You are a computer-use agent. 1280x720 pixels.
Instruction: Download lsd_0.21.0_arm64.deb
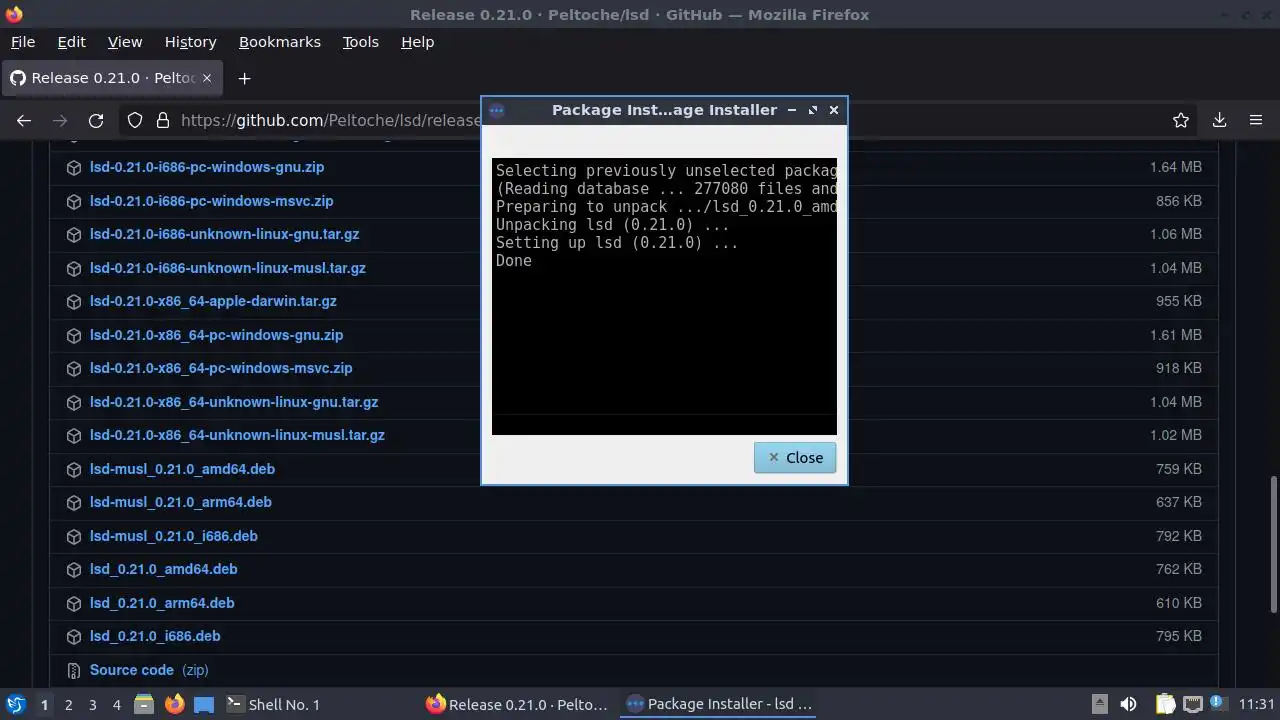pos(162,603)
